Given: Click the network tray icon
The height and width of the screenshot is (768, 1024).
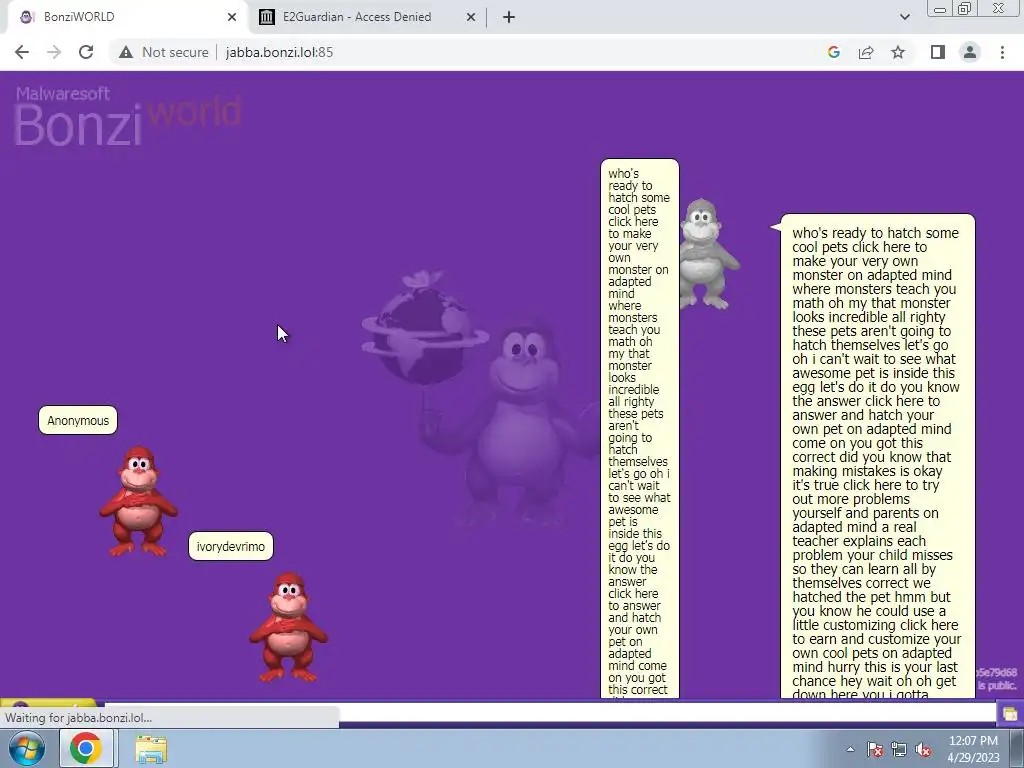Looking at the screenshot, I should click(899, 749).
